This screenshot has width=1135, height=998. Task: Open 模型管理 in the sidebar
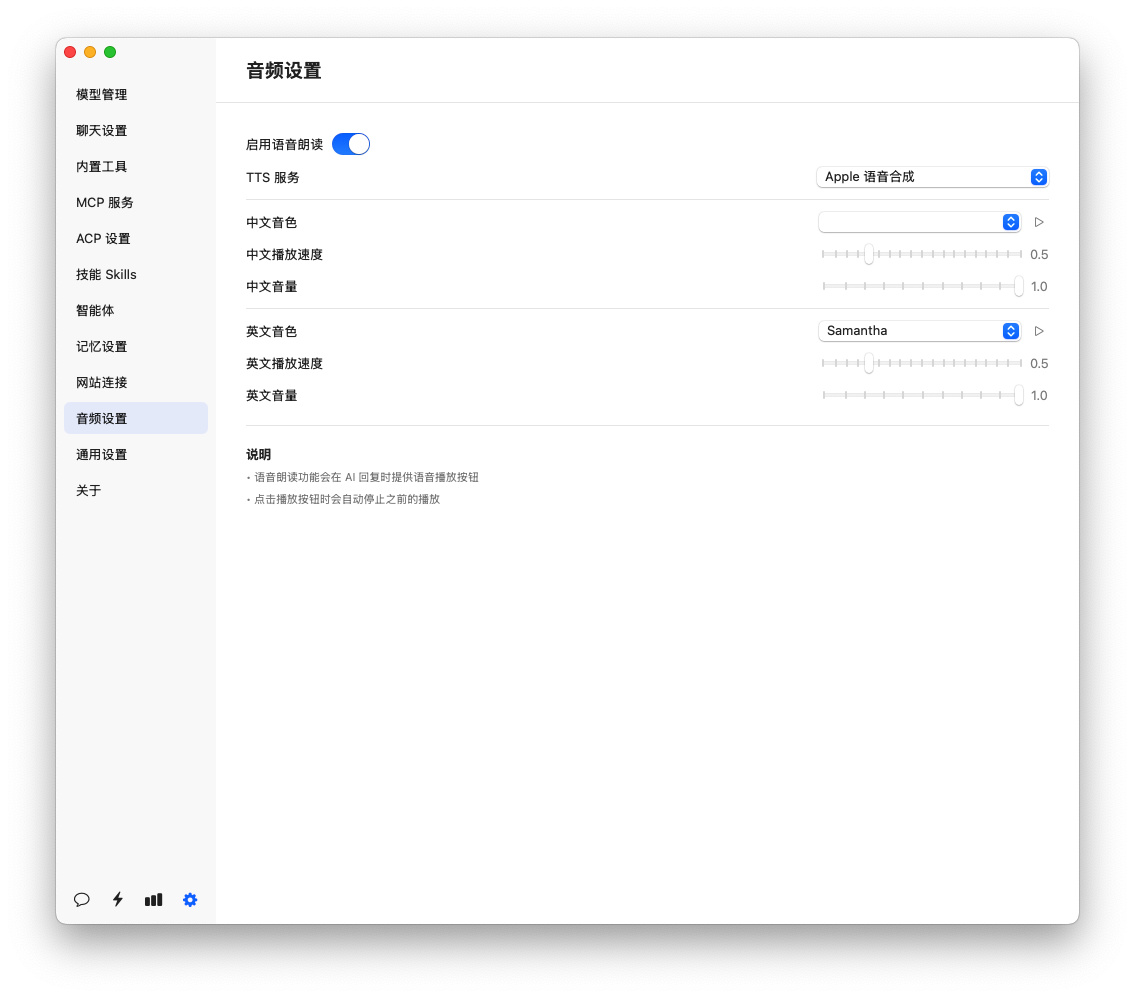click(x=102, y=94)
